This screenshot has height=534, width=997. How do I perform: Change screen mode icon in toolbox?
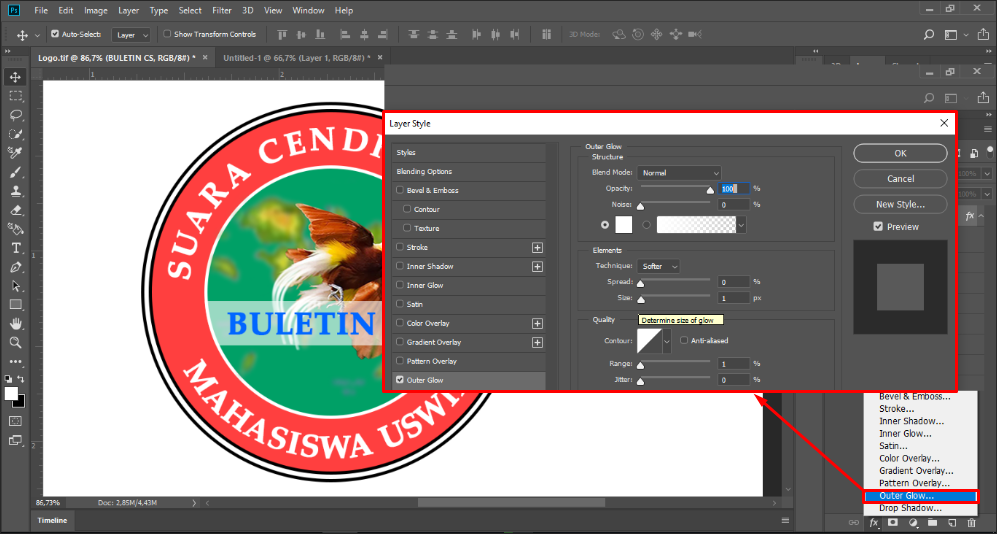coord(15,440)
